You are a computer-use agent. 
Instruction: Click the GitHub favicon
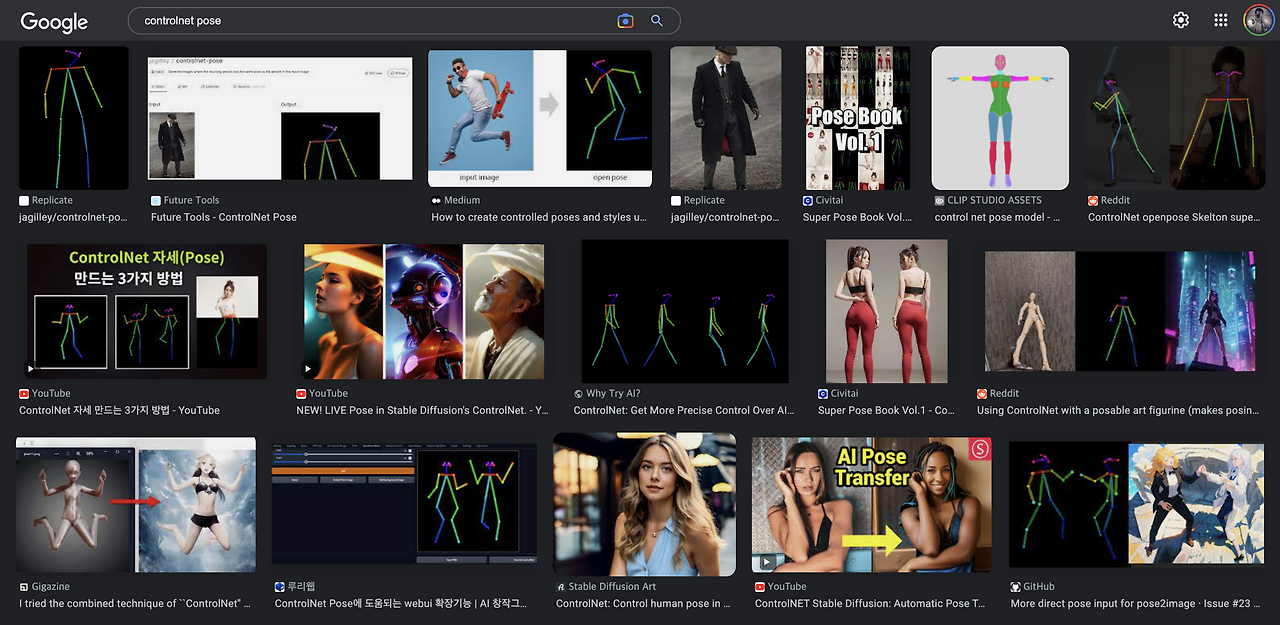tap(1016, 587)
